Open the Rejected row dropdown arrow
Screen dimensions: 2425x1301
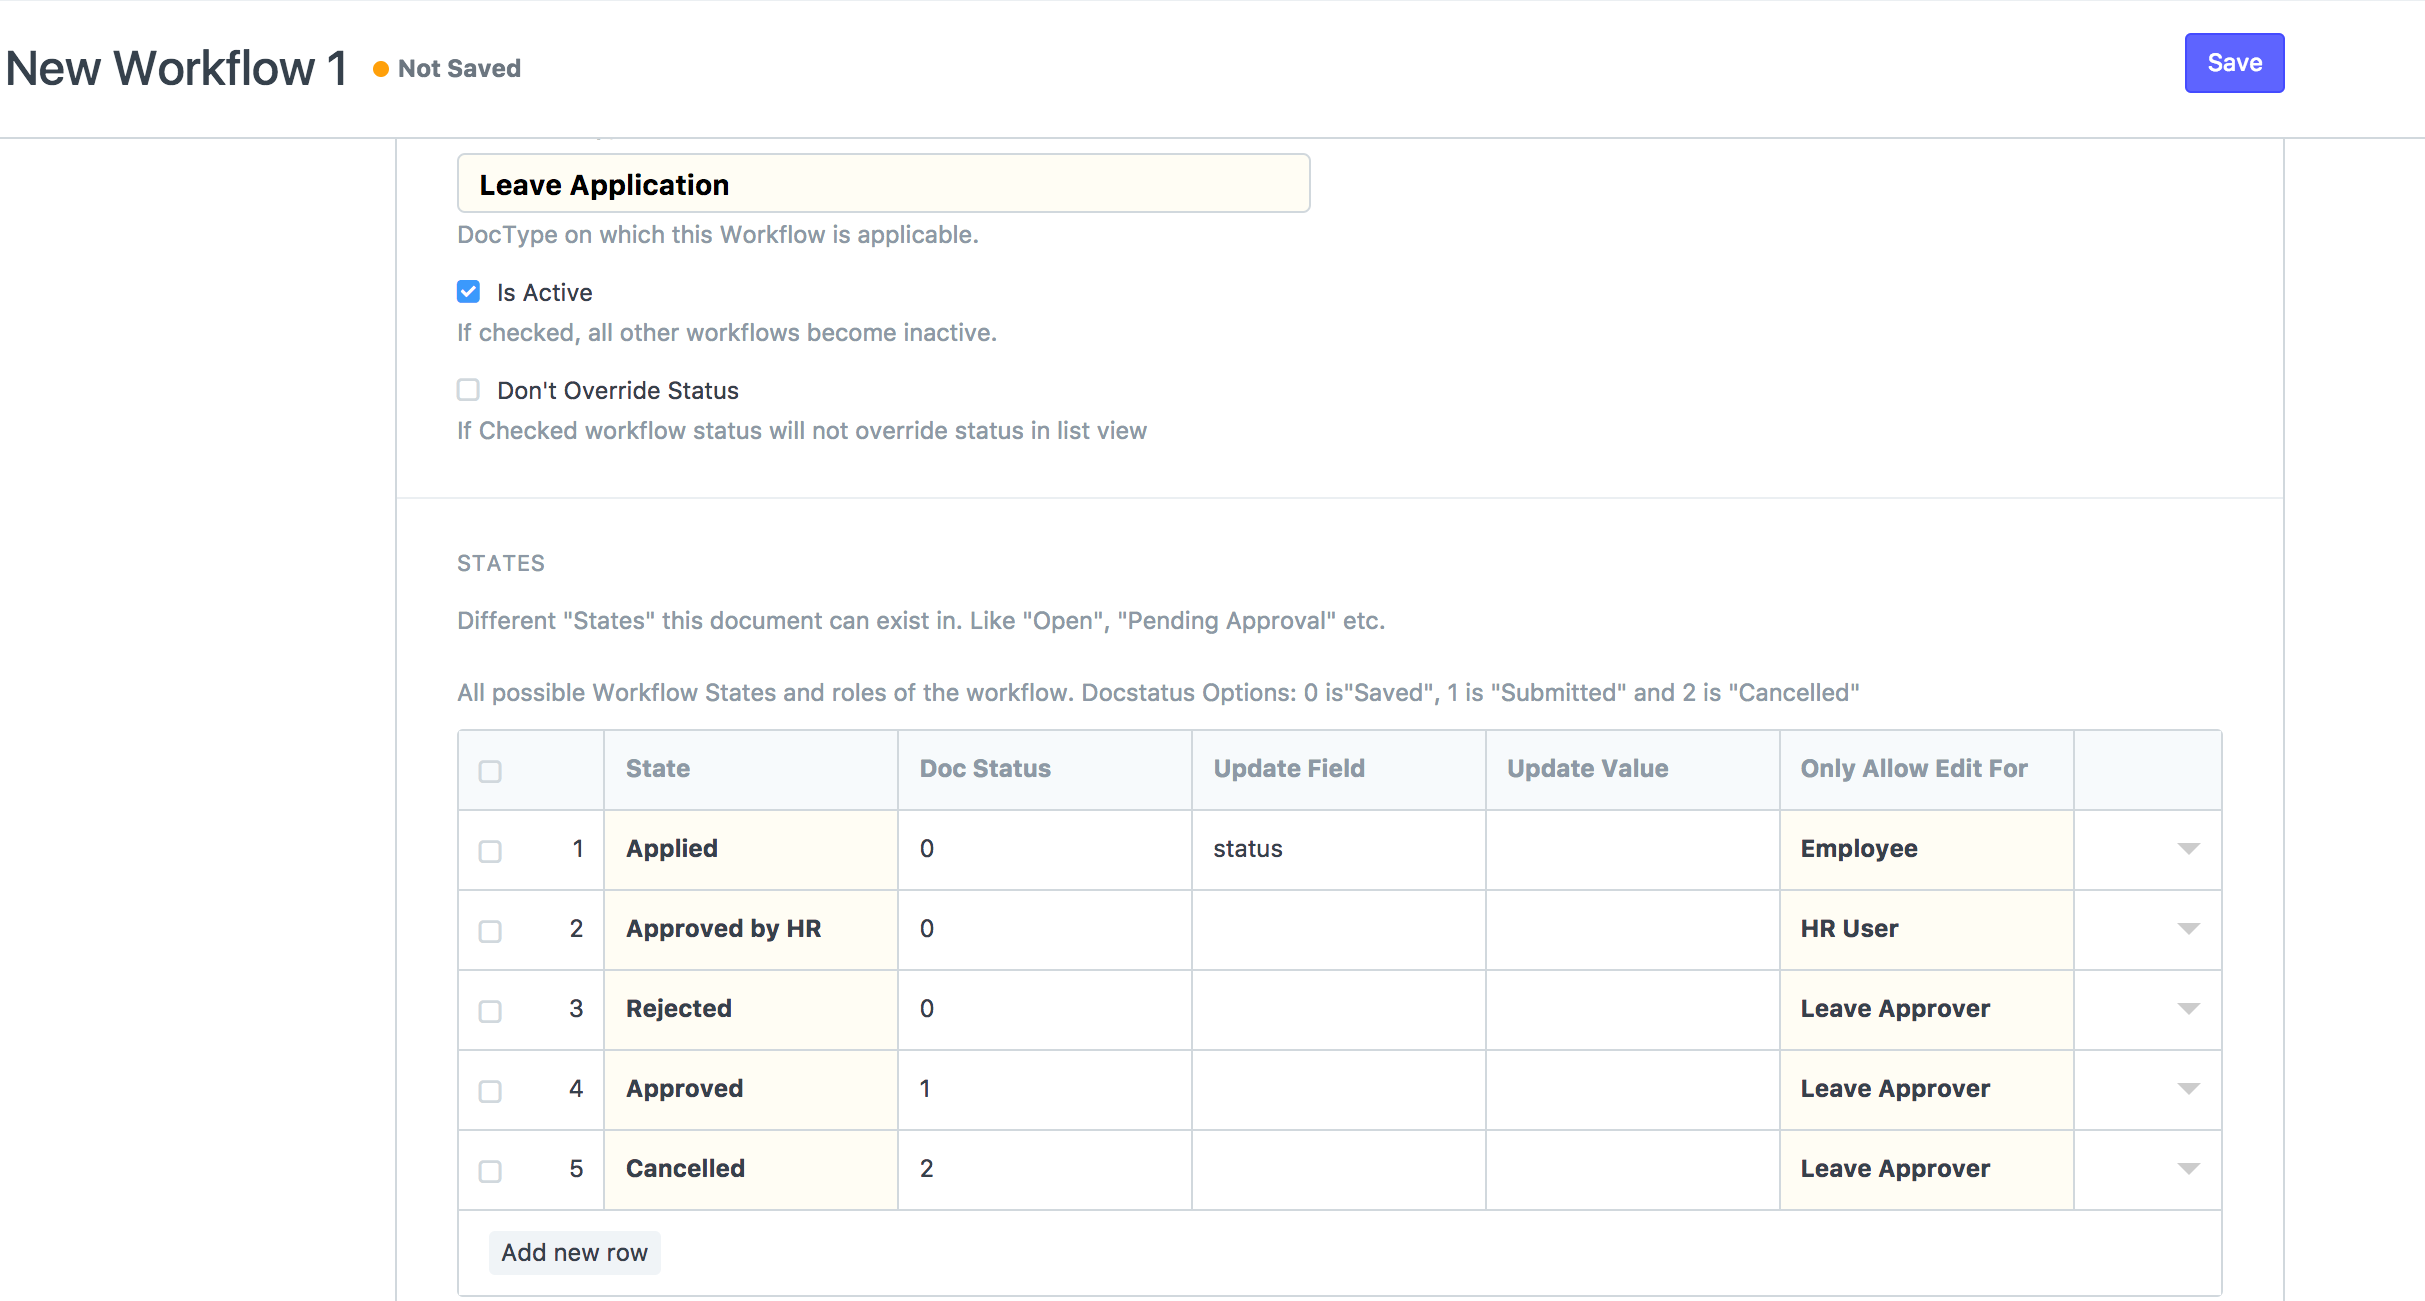point(2188,1009)
